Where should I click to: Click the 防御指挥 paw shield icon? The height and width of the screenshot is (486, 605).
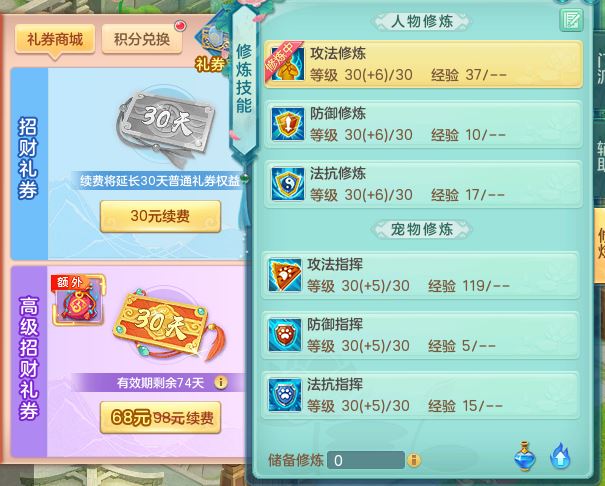(285, 335)
